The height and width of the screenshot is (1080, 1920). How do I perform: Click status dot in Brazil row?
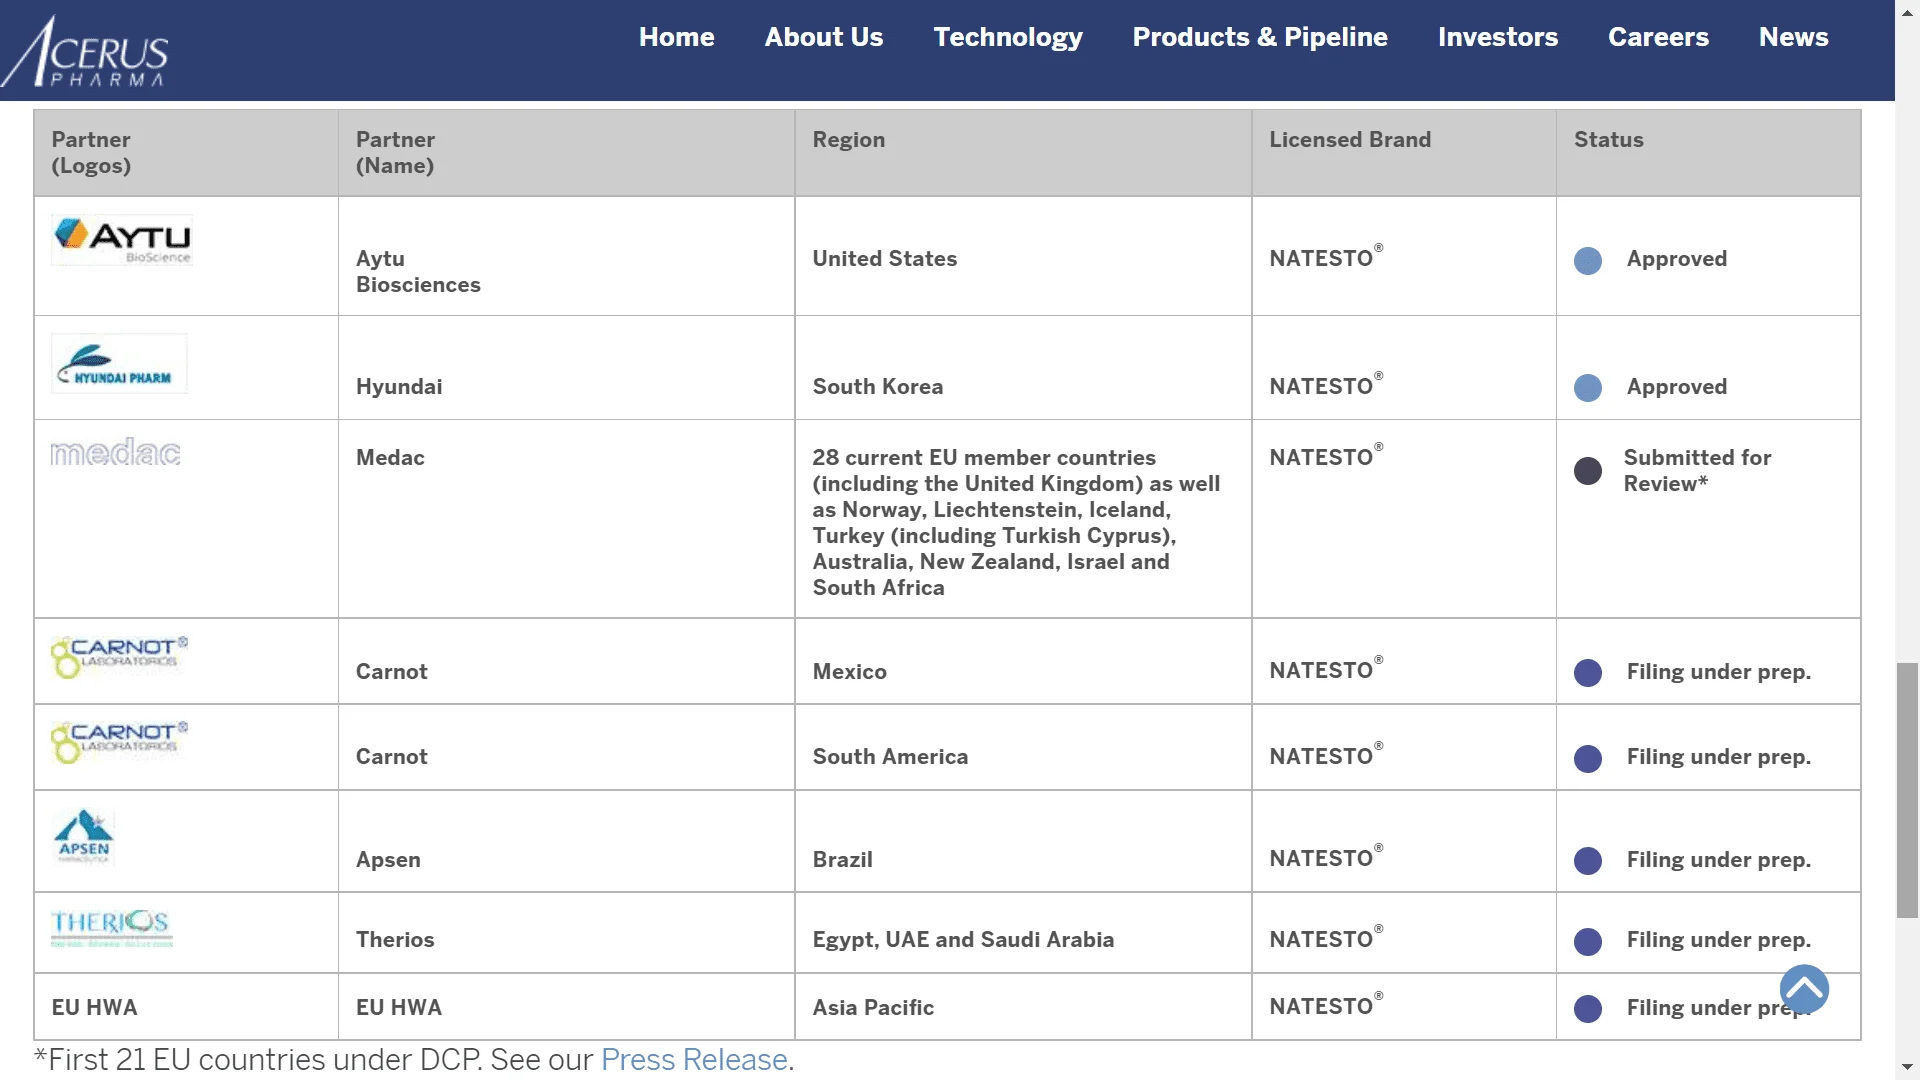pos(1588,861)
